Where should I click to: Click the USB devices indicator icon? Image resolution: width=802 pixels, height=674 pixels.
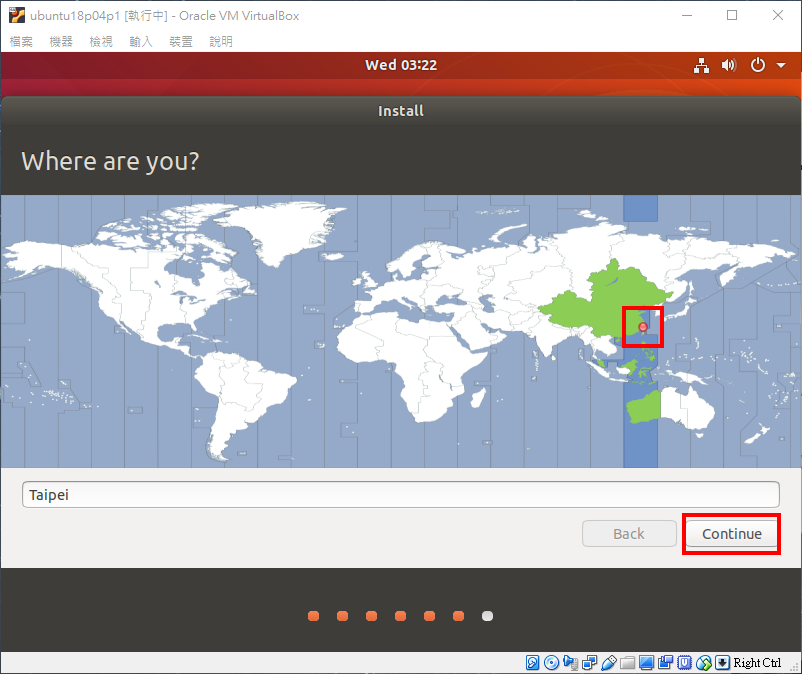(x=609, y=663)
